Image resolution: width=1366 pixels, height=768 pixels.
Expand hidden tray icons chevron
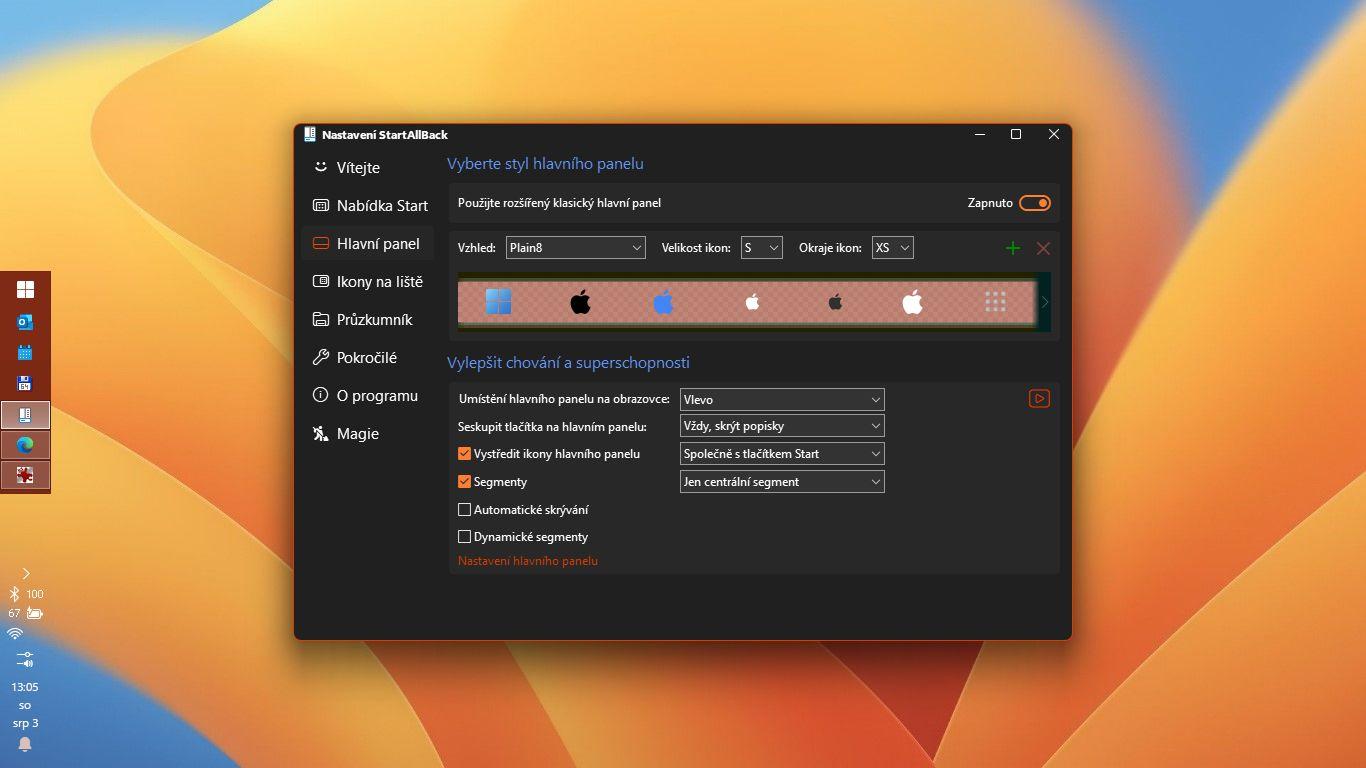pyautogui.click(x=25, y=573)
